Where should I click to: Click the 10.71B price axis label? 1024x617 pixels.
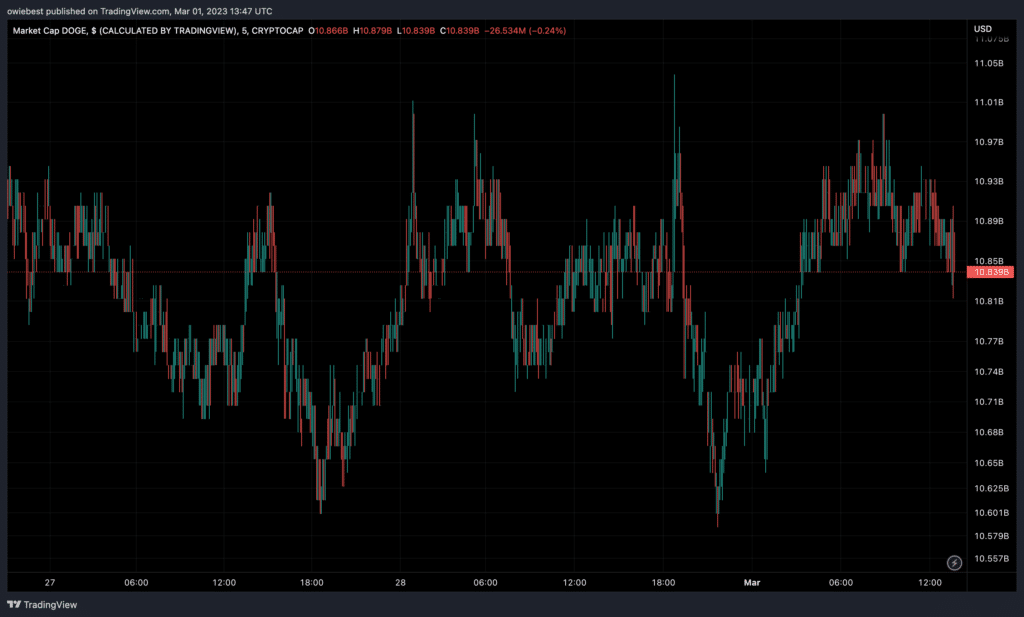pyautogui.click(x=989, y=402)
